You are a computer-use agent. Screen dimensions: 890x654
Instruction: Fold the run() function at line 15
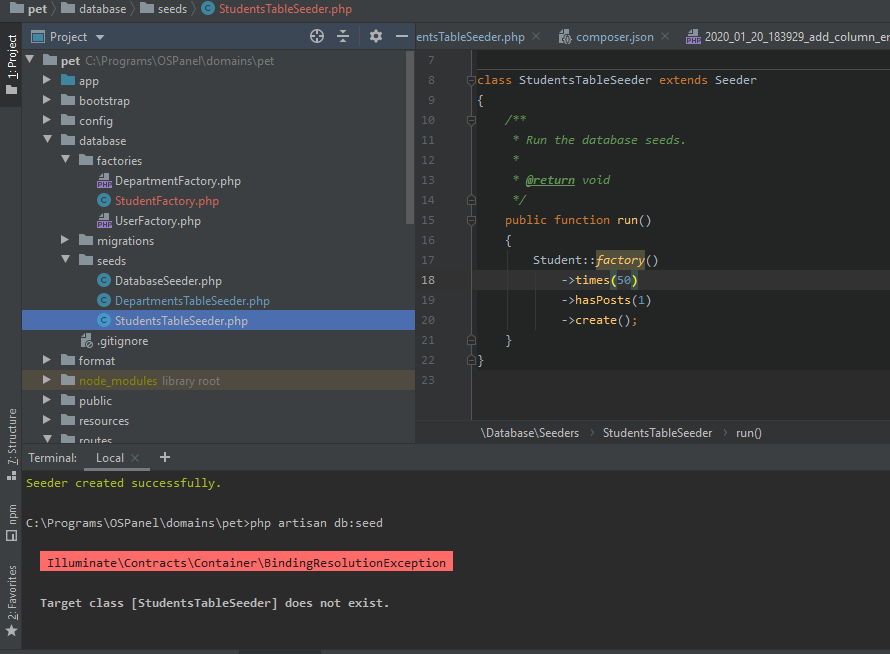[x=471, y=220]
